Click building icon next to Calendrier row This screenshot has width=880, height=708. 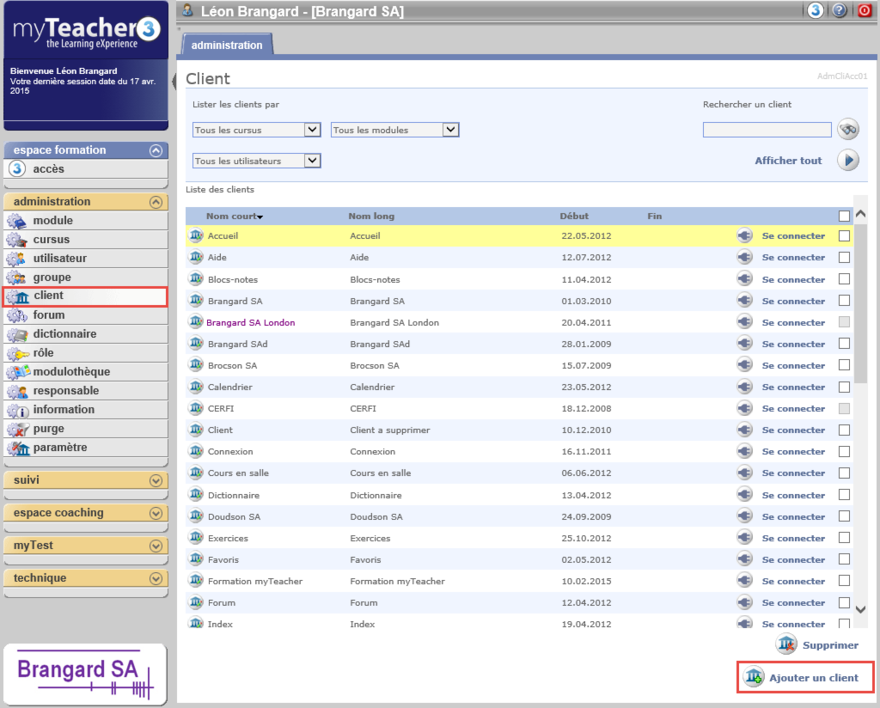point(196,387)
